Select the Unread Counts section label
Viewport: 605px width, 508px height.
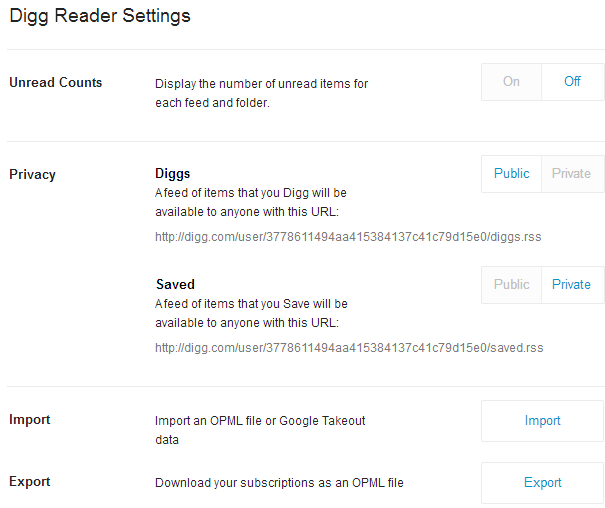click(56, 83)
